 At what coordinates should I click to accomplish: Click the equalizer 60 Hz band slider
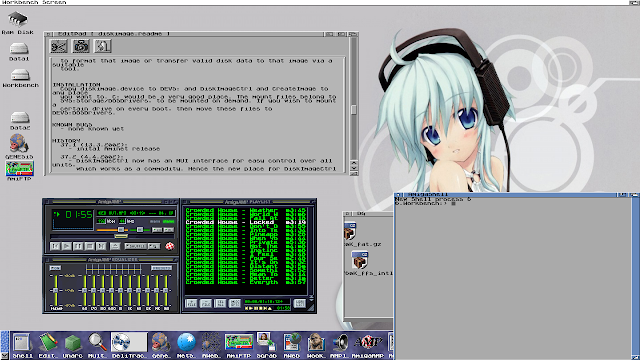pyautogui.click(x=85, y=290)
